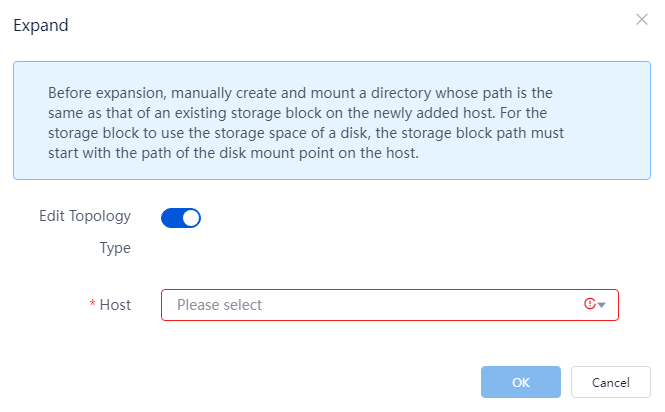Screen dimensions: 665x412
Task: Click the "Type" label under Edit Topology
Action: point(115,248)
